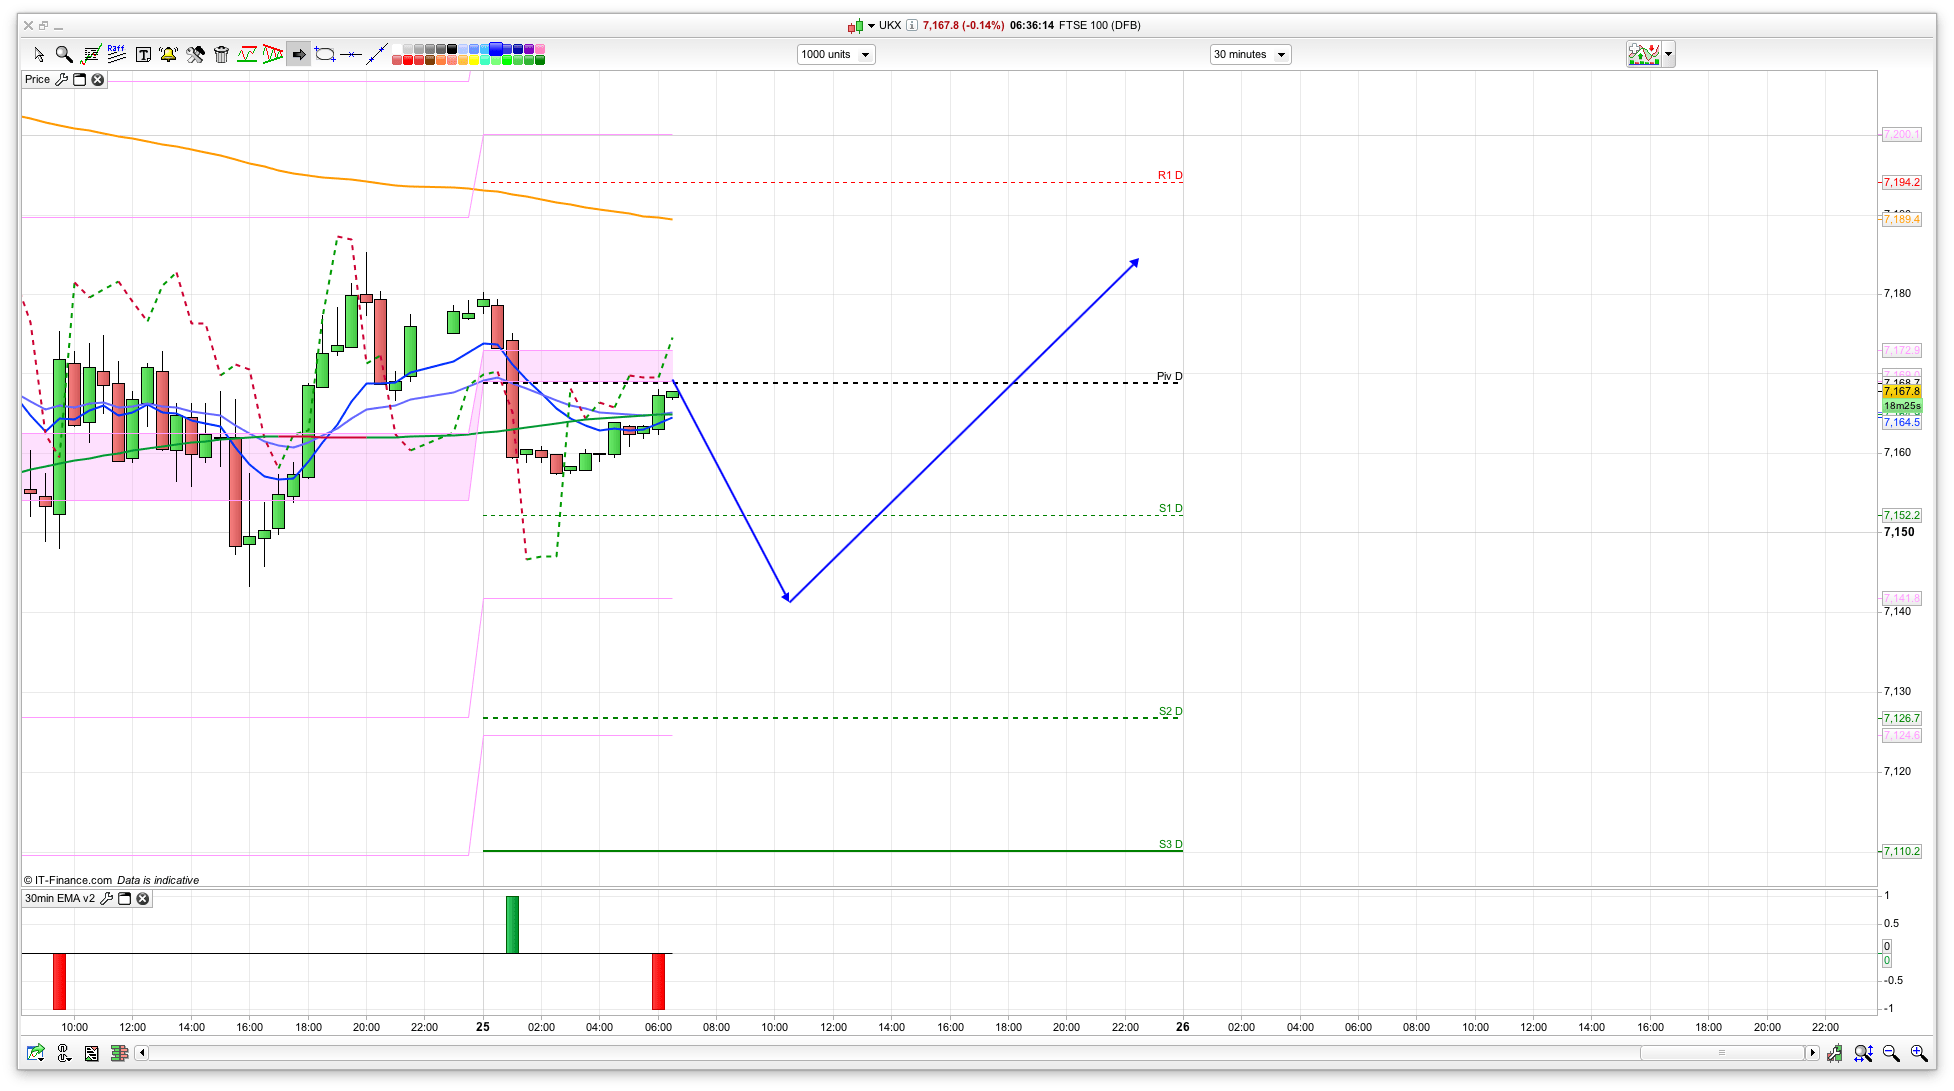Select the ellipse drawing tool
This screenshot has width=1954, height=1091.
coord(325,55)
